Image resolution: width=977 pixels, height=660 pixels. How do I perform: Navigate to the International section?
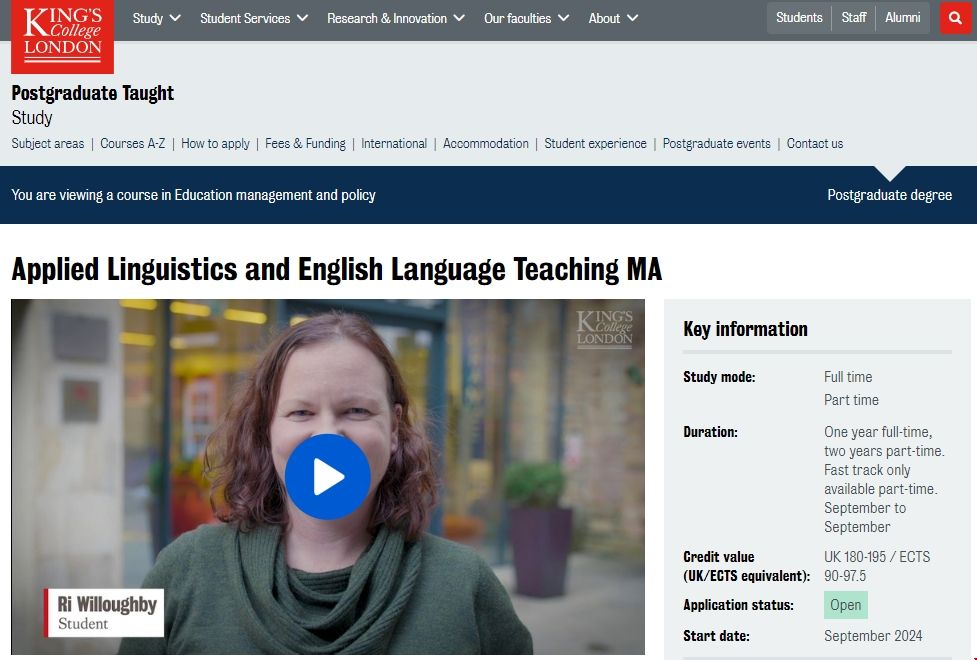[394, 144]
